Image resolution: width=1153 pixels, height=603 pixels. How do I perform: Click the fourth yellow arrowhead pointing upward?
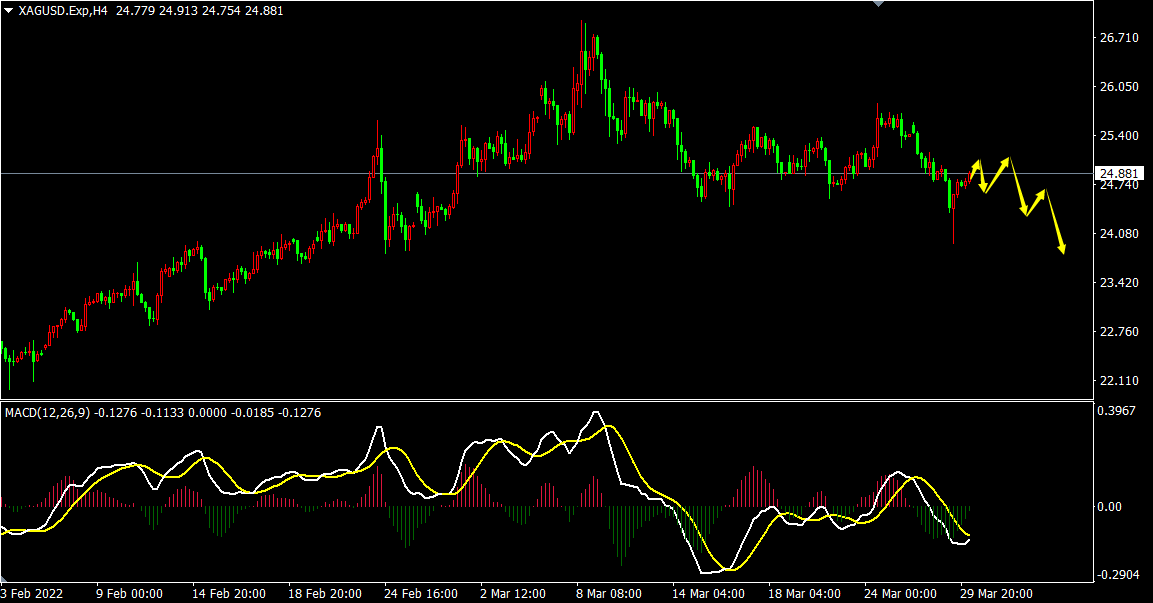pos(1042,193)
